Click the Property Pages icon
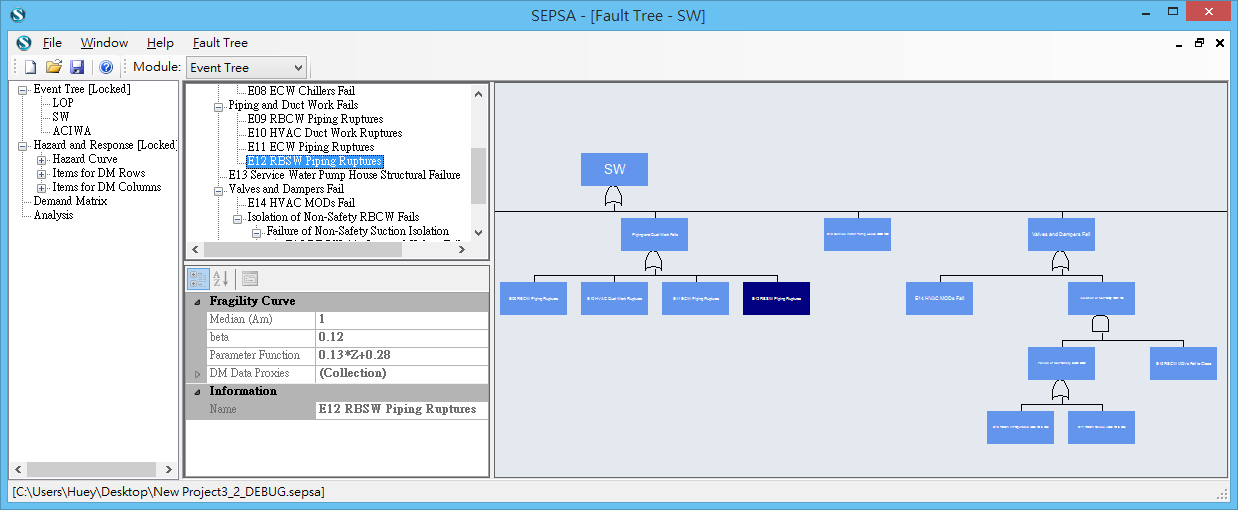1238x510 pixels. (250, 279)
